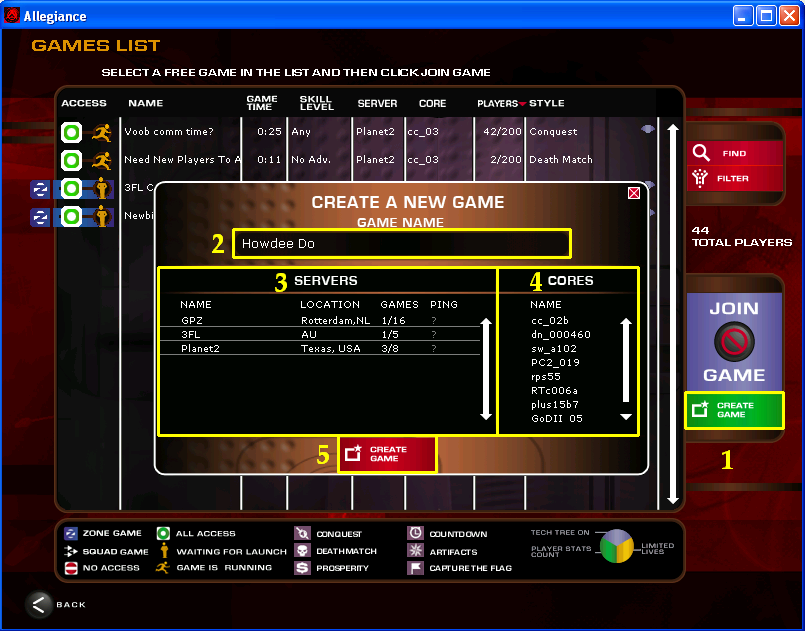
Task: Open Find with magnifying glass icon
Action: [701, 153]
